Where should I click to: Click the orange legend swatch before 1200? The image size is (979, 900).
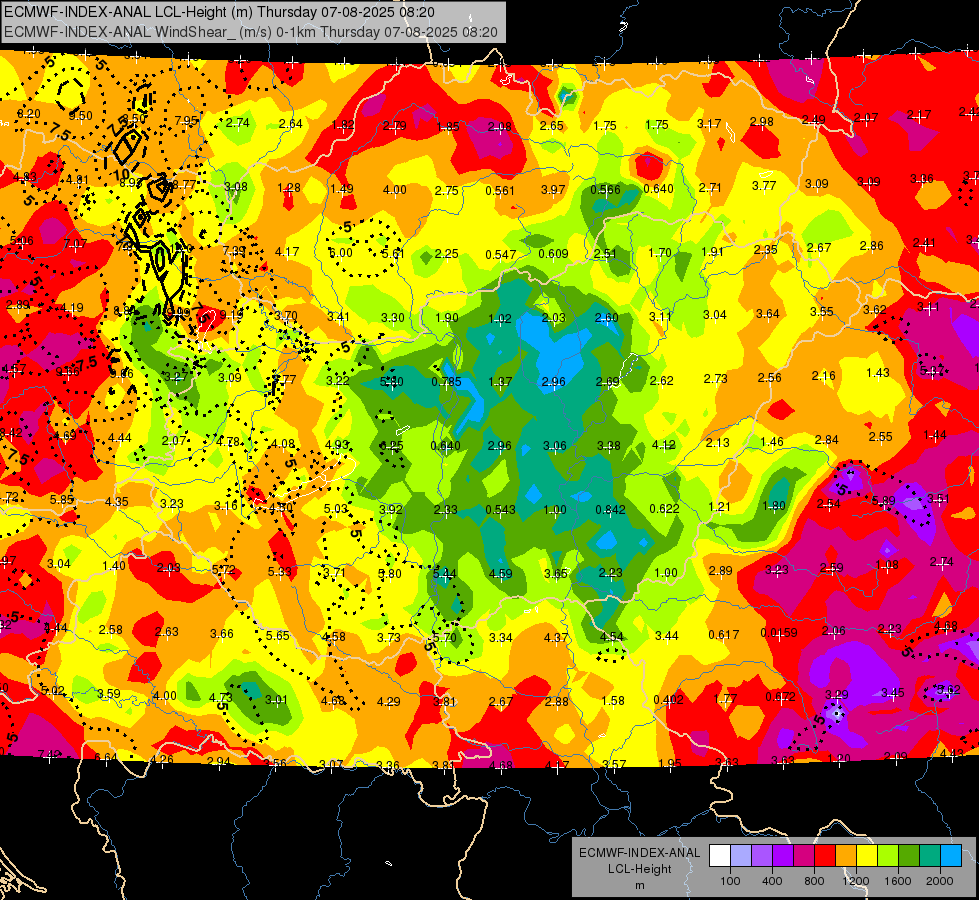click(x=845, y=856)
